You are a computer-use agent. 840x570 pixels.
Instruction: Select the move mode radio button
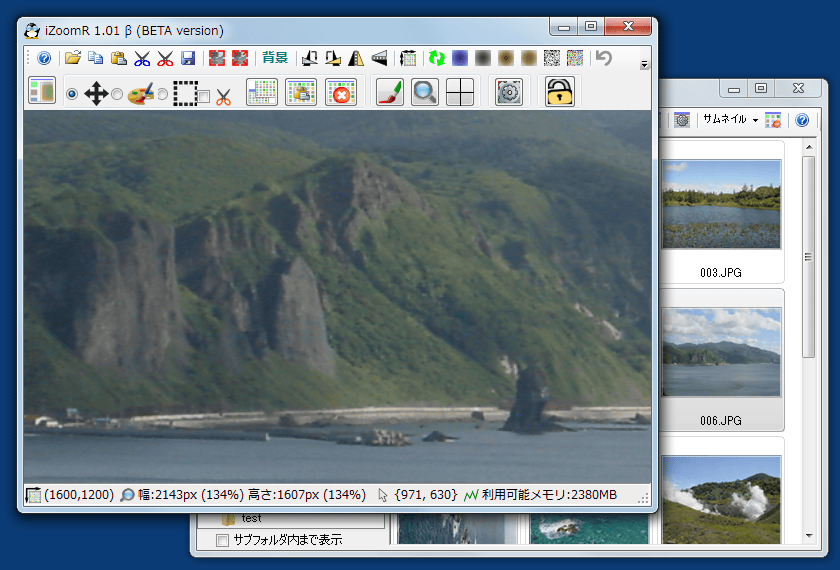(x=72, y=94)
